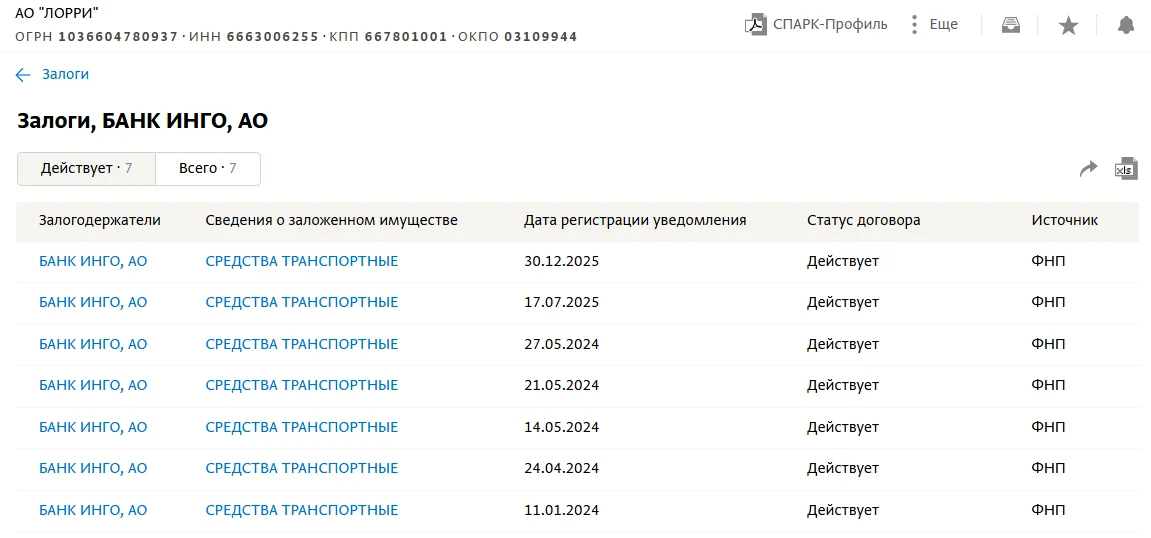Click the date 11.01.2024
Screen dimensions: 1151x538
pos(562,510)
